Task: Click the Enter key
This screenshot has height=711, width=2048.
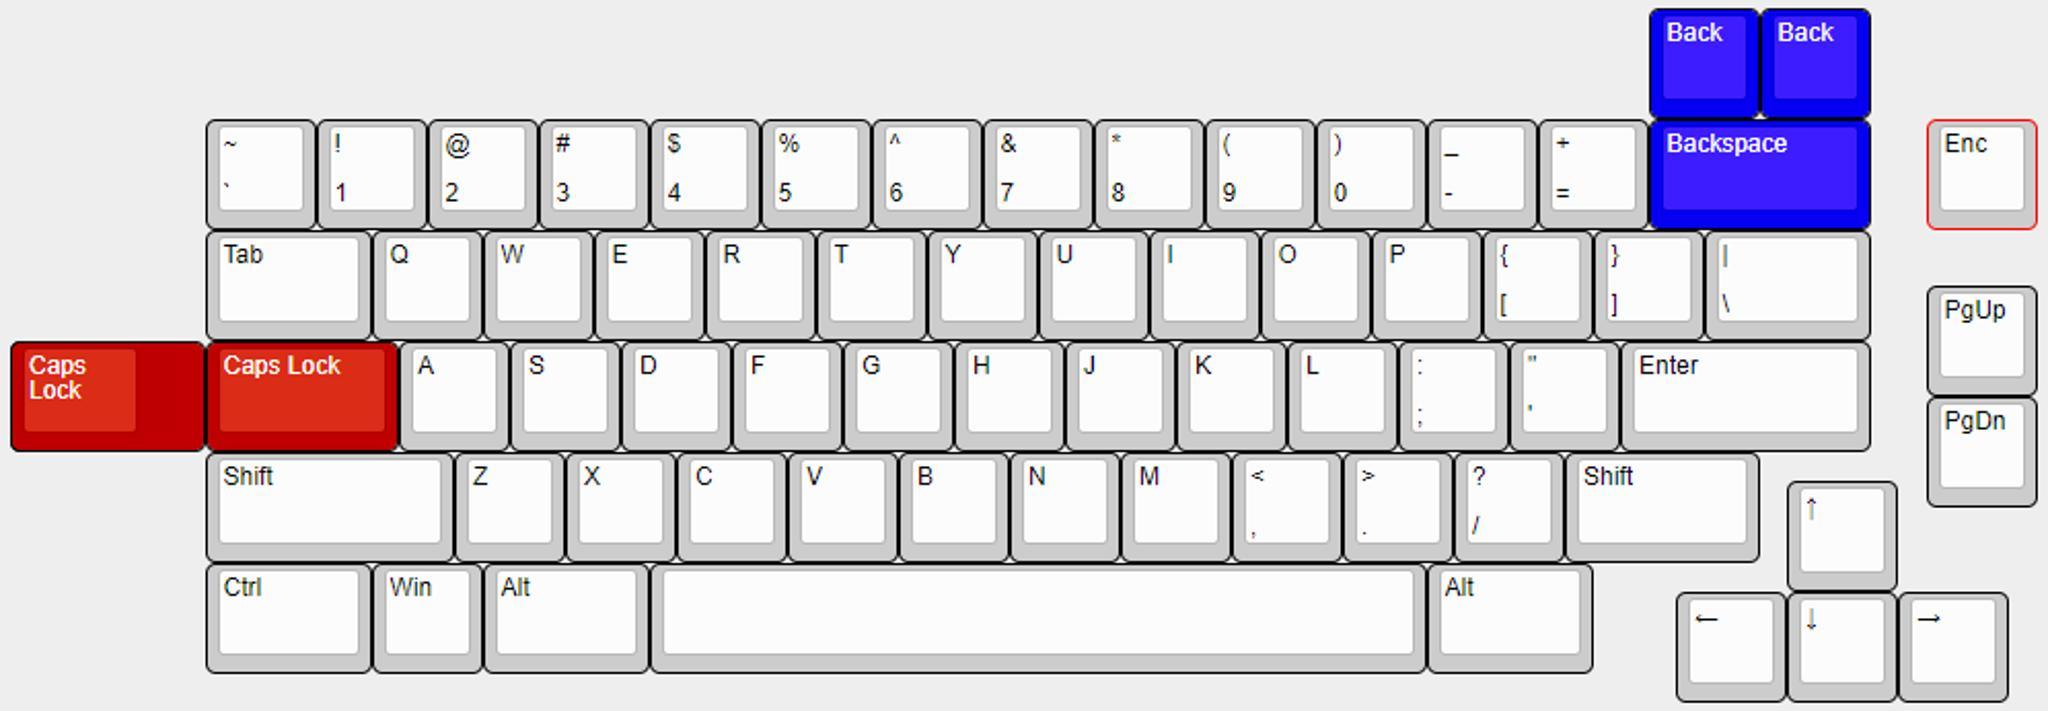Action: click(1746, 397)
